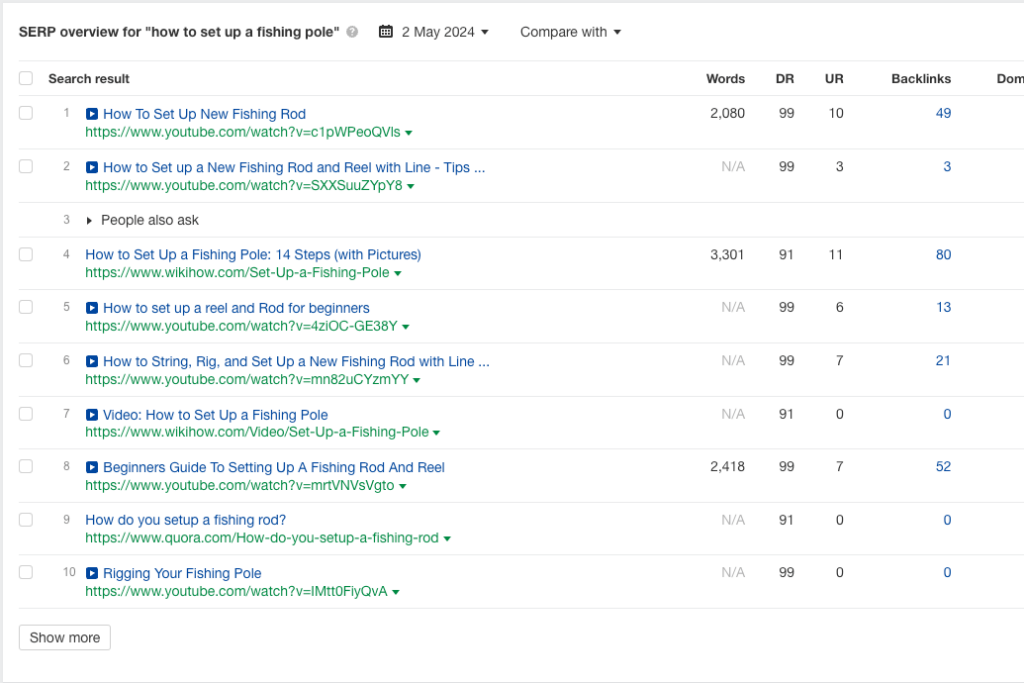Click the Show more button
The height and width of the screenshot is (683, 1024).
(65, 638)
